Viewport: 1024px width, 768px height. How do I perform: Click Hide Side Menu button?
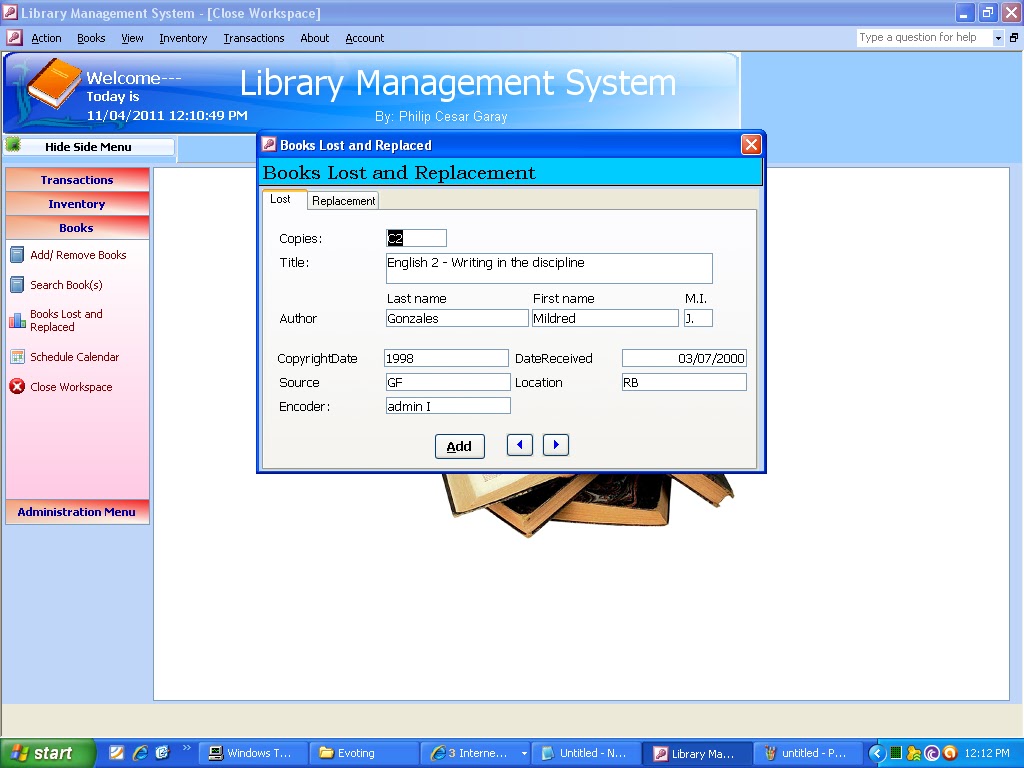pyautogui.click(x=88, y=147)
